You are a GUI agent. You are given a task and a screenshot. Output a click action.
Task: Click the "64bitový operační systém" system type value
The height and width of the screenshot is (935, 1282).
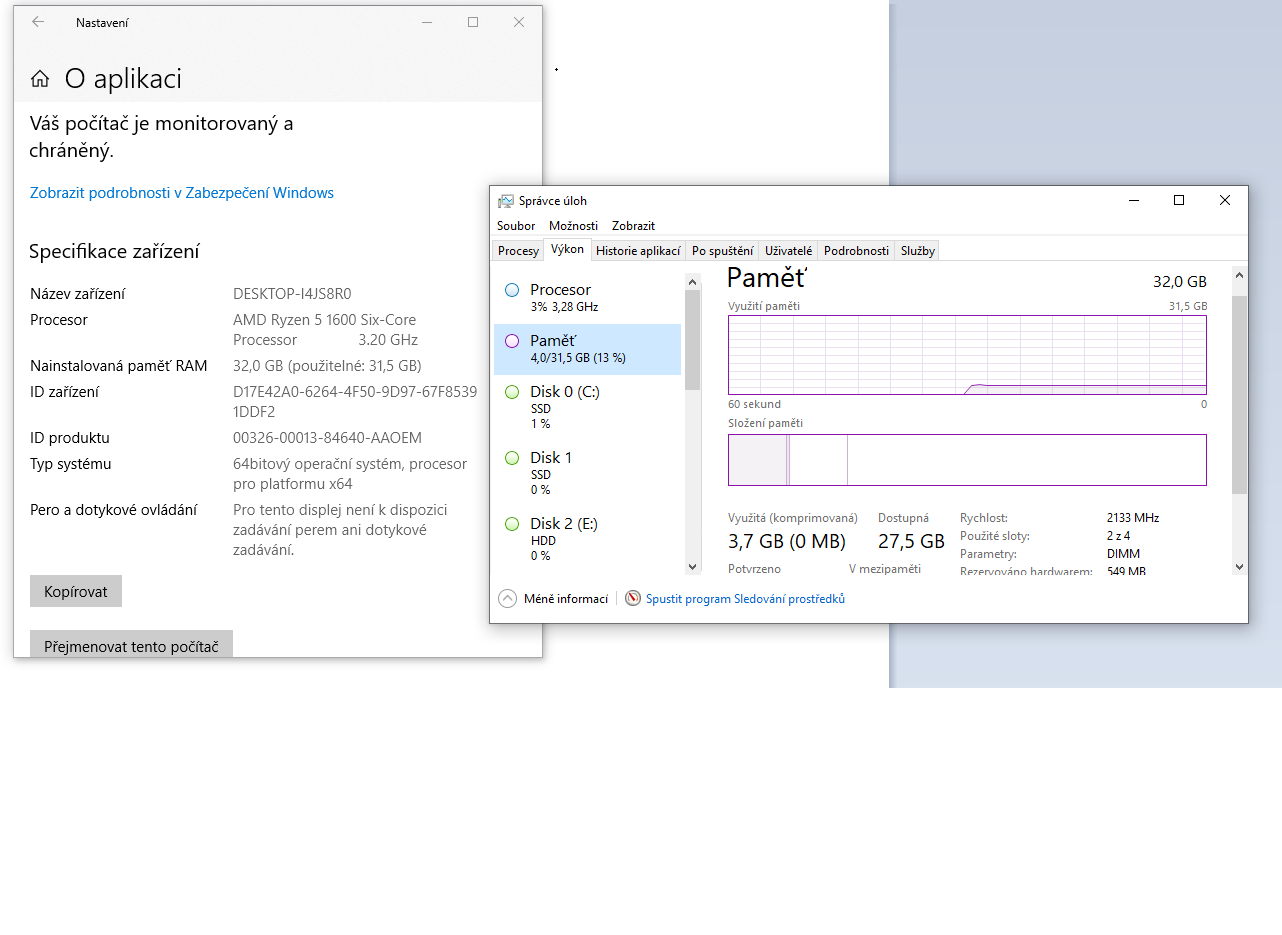coord(350,474)
